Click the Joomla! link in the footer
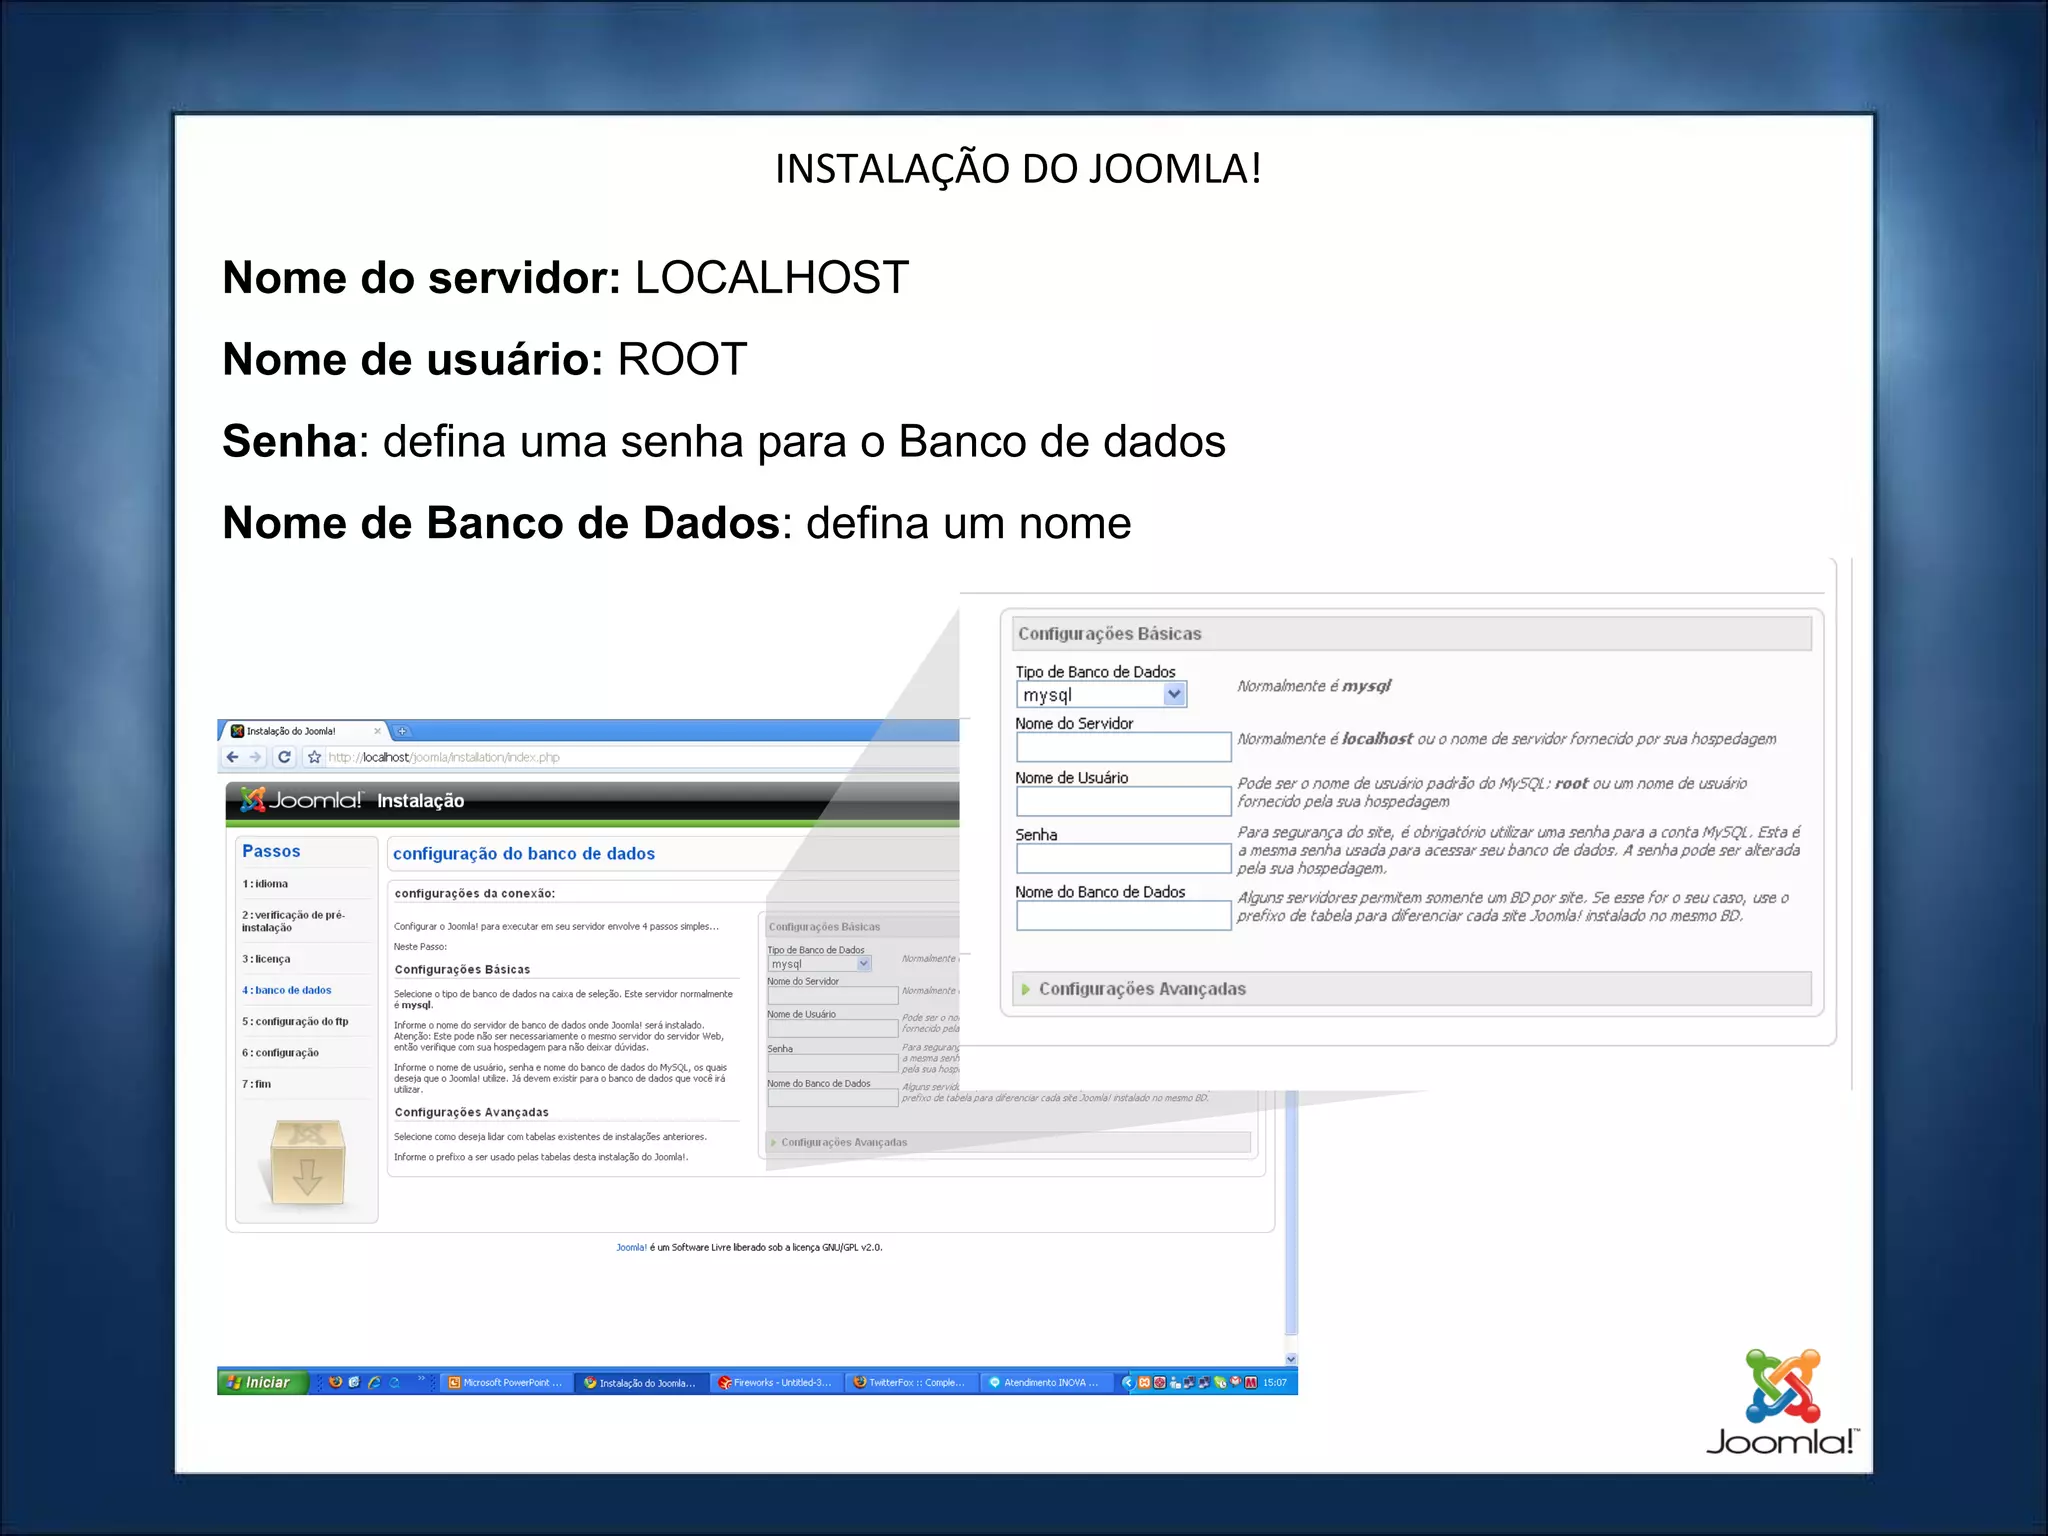Viewport: 2048px width, 1536px height. 631,1248
